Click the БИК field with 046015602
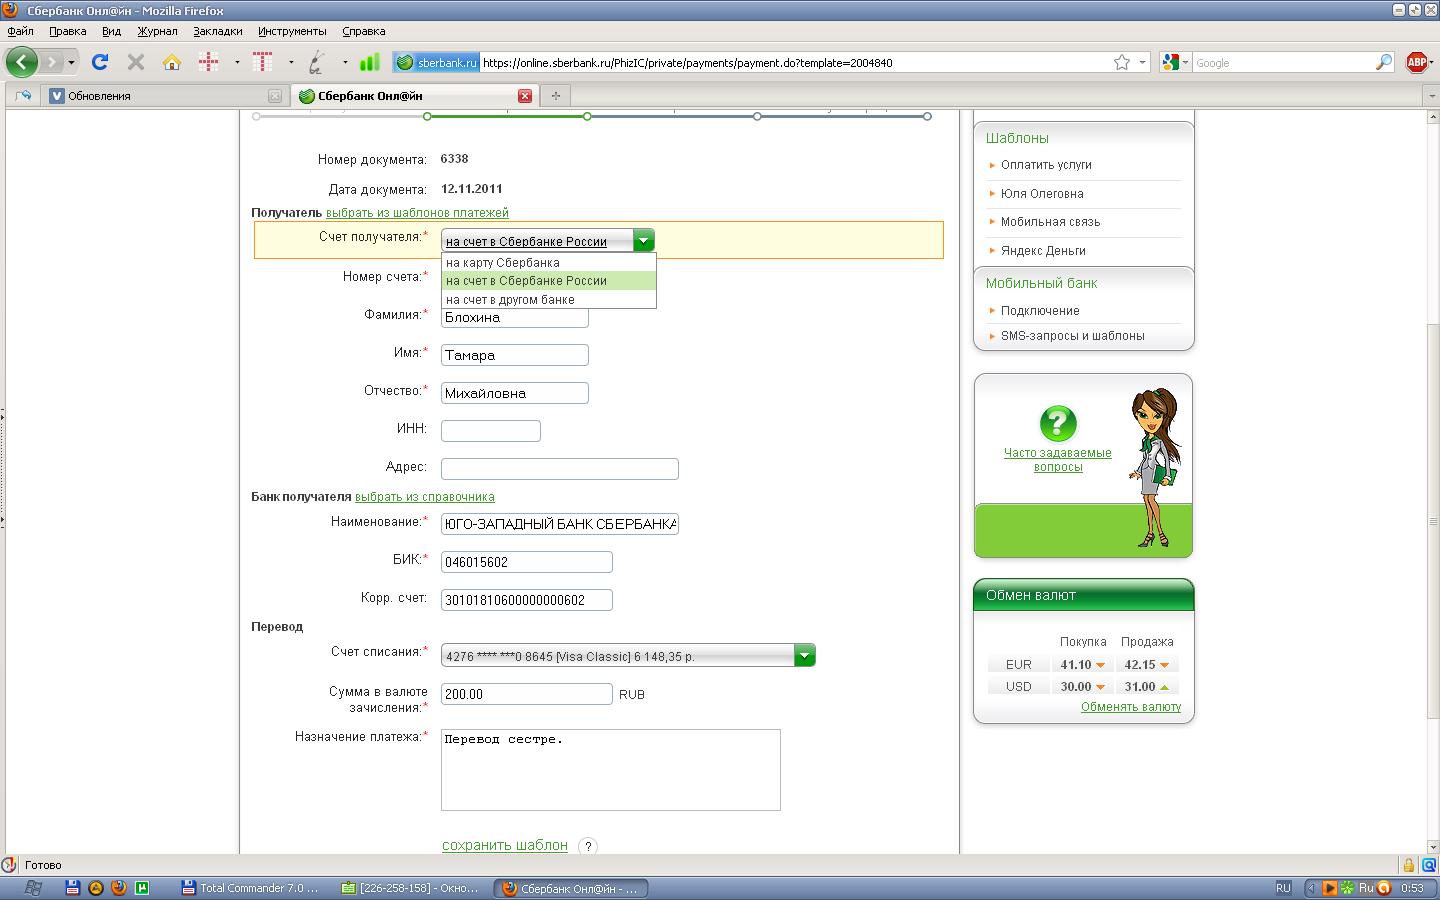This screenshot has height=900, width=1440. click(x=527, y=562)
